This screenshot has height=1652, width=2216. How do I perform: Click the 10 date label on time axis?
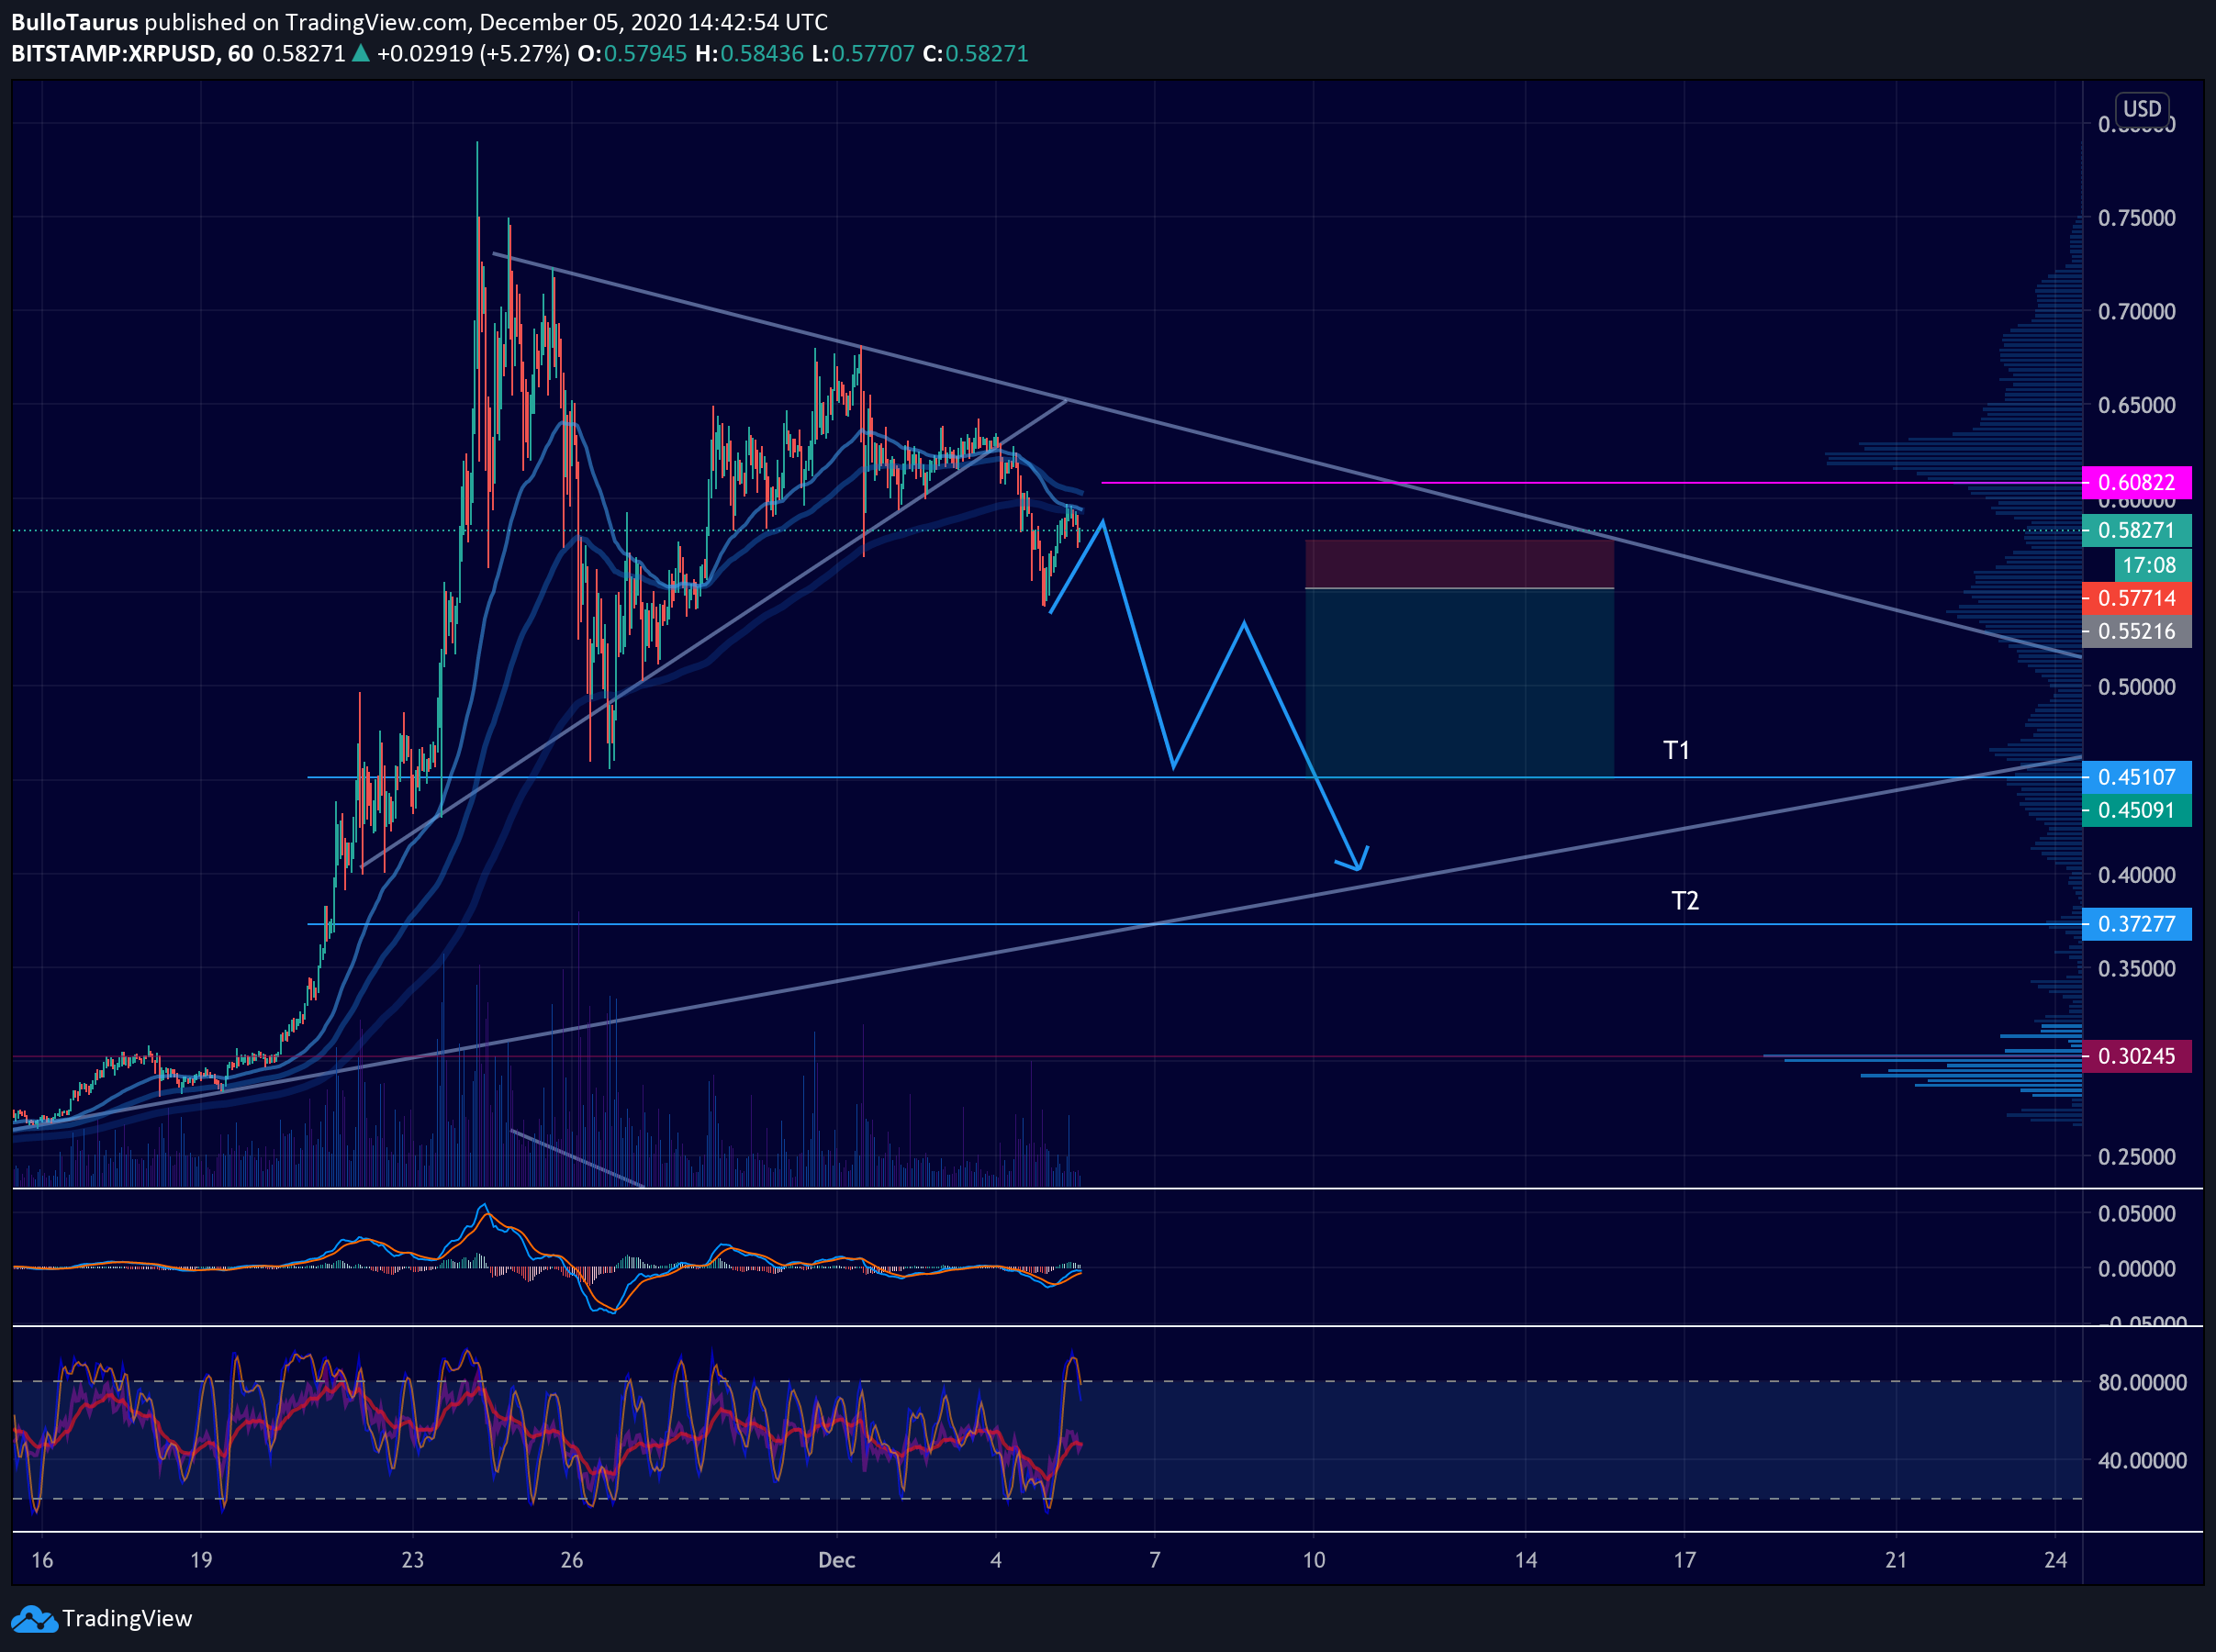(1314, 1560)
